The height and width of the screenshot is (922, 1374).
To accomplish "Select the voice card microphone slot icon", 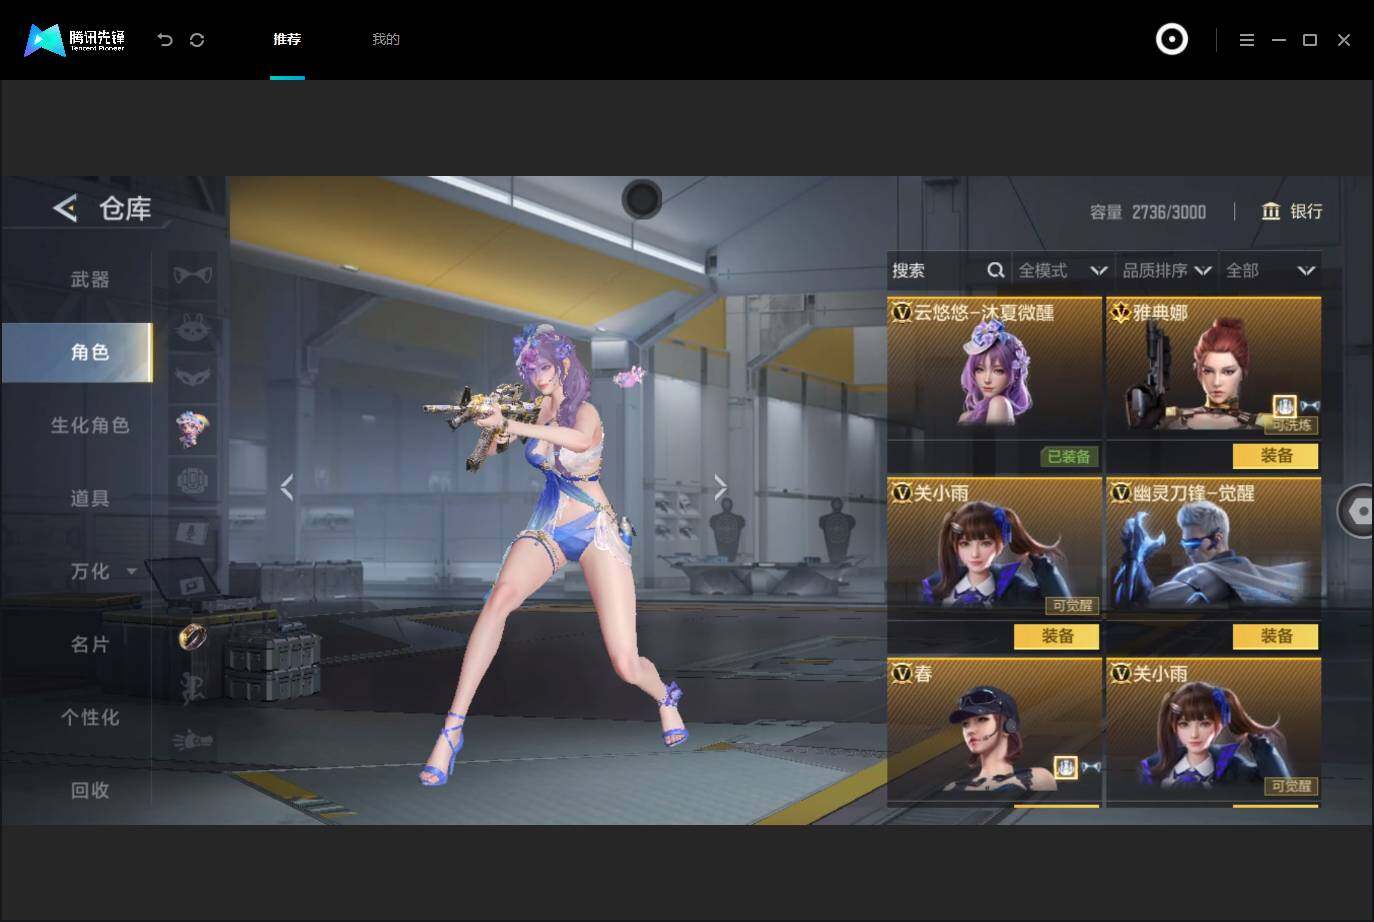I will pos(192,533).
